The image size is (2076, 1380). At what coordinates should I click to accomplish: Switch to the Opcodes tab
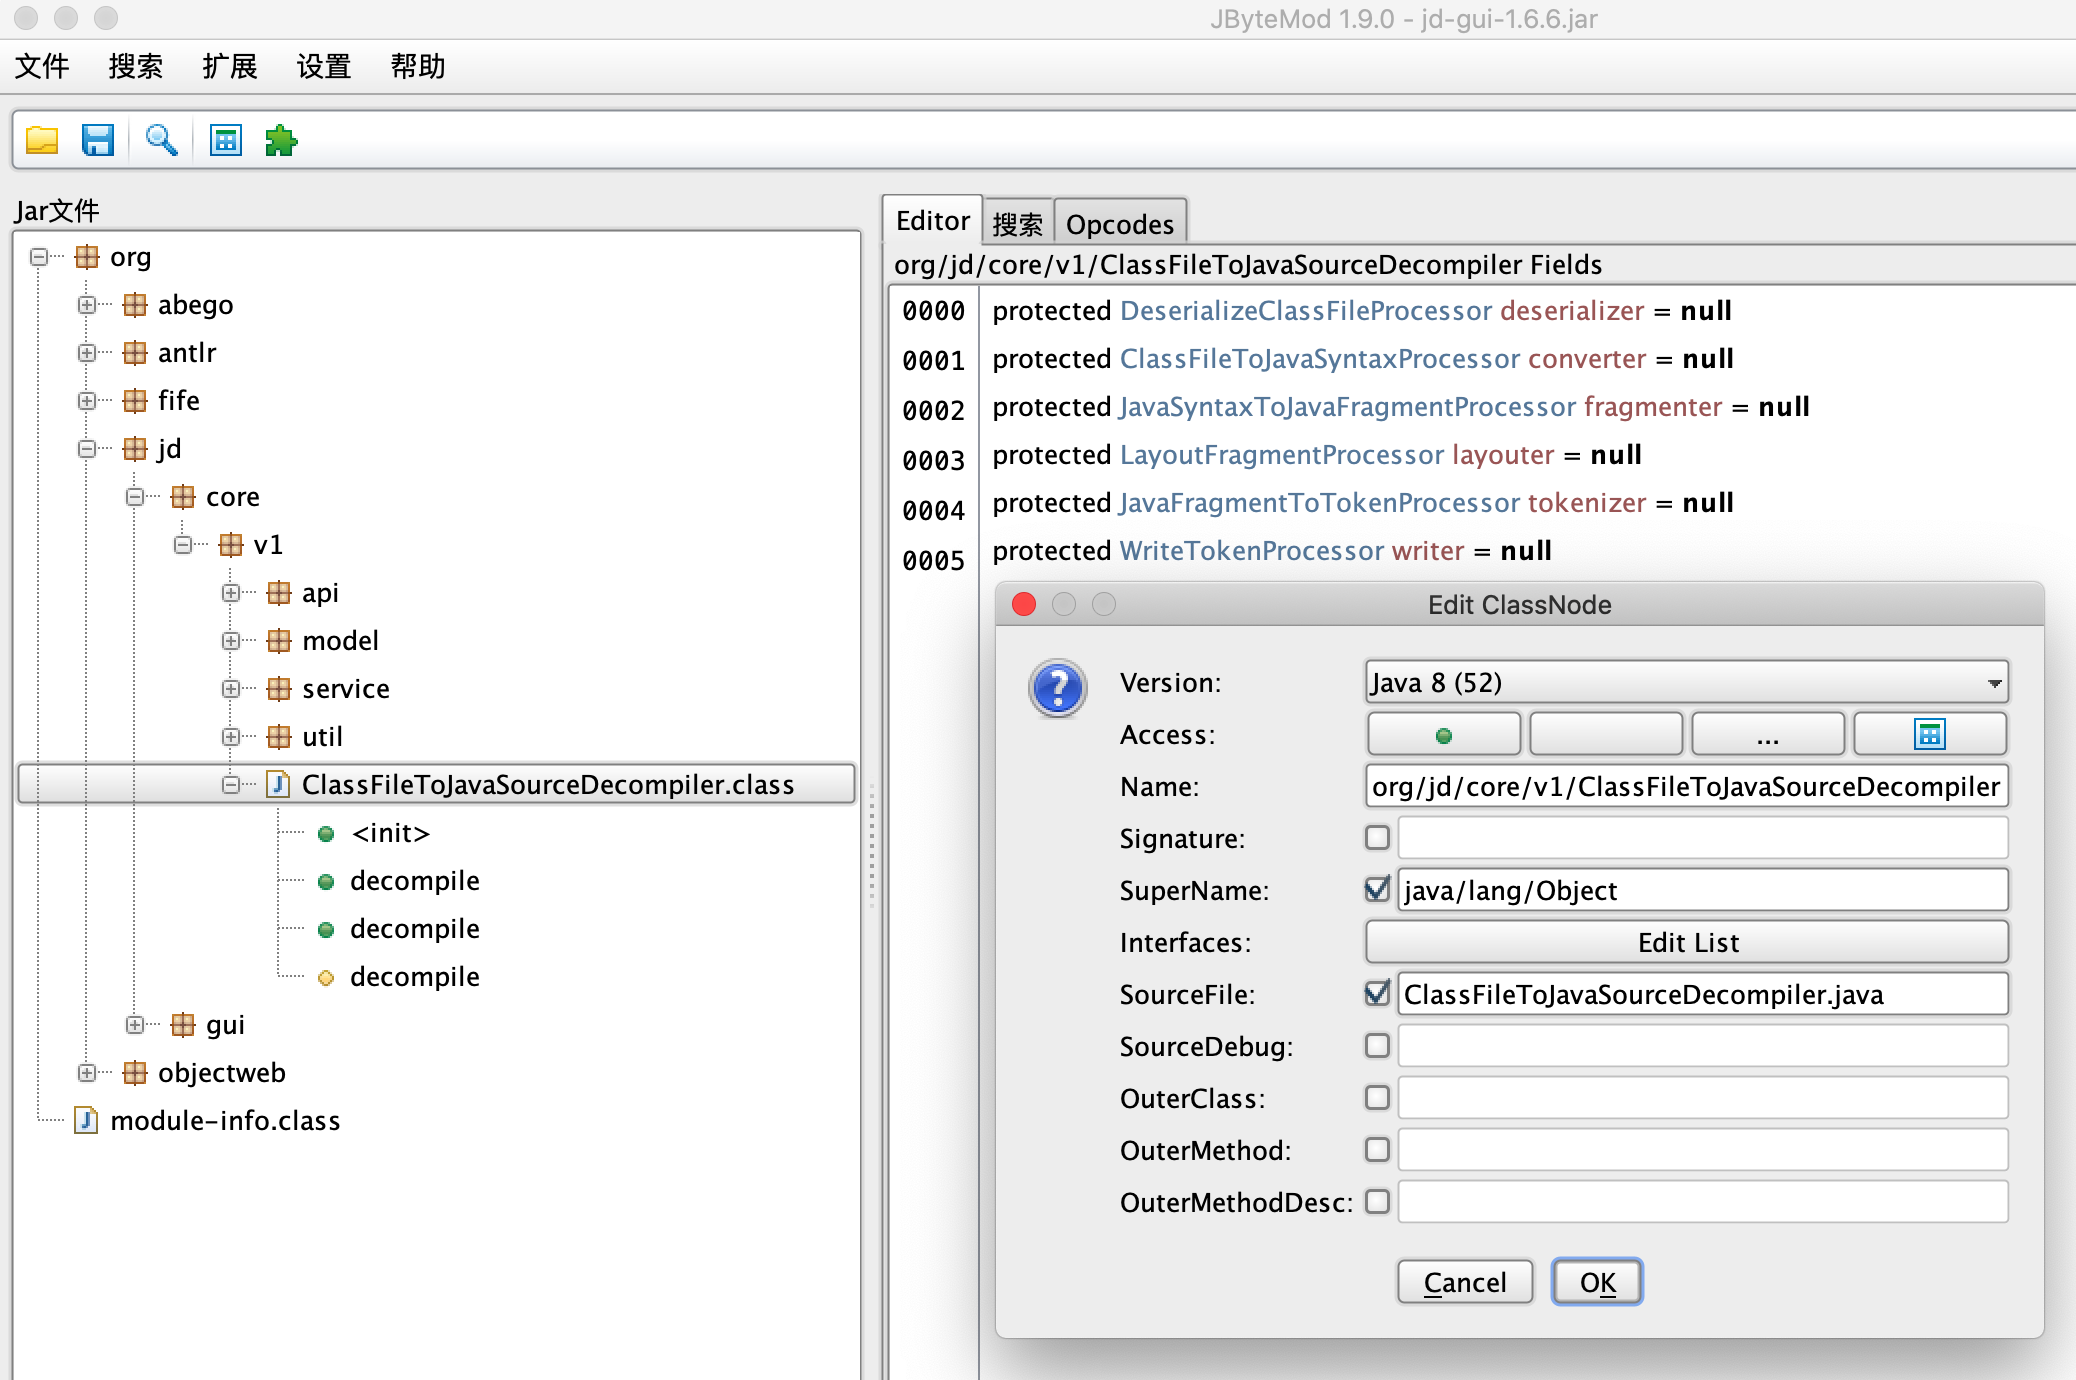tap(1119, 224)
